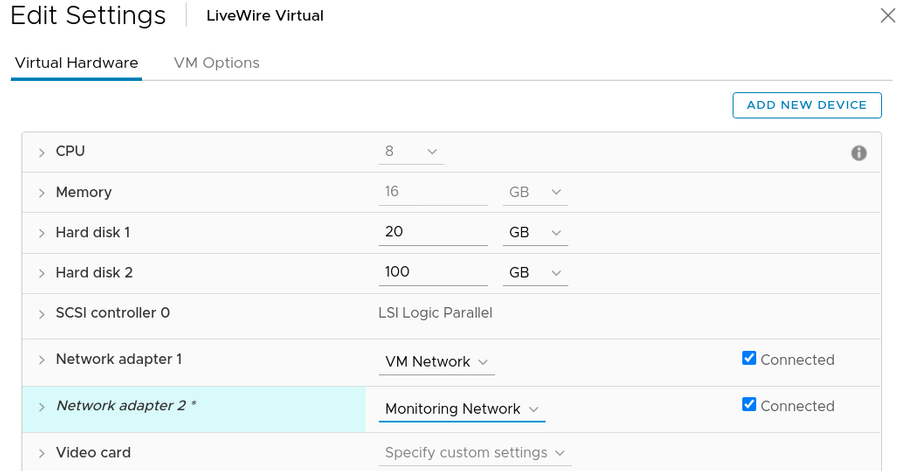Expand the Hard disk 1 row
The width and height of the screenshot is (906, 471).
pyautogui.click(x=42, y=233)
